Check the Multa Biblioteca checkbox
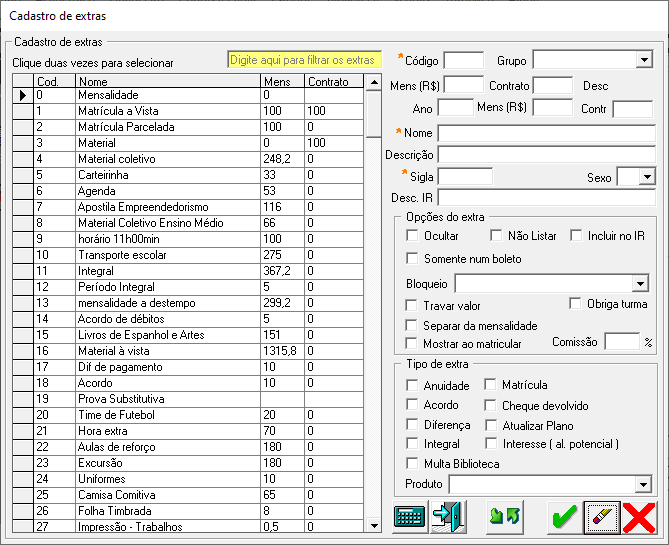Image resolution: width=669 pixels, height=545 pixels. 412,463
